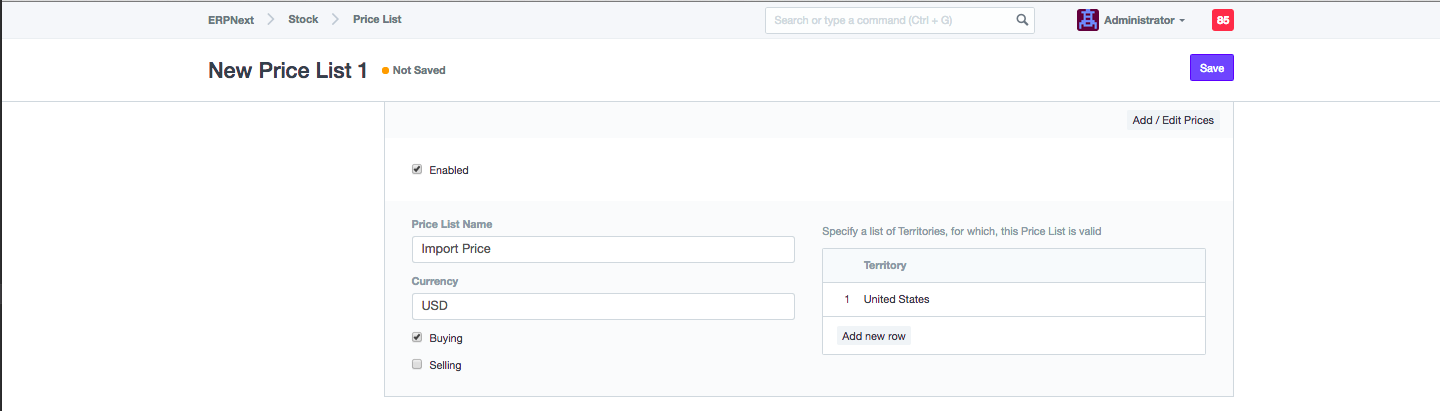Toggle the Buying checkbox
This screenshot has width=1440, height=411.
coord(417,337)
